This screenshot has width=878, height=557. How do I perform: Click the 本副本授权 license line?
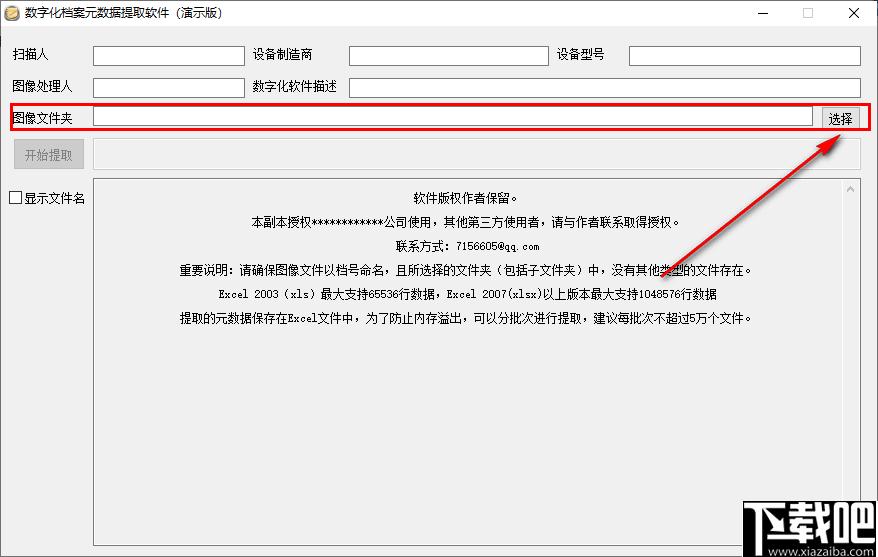click(465, 222)
